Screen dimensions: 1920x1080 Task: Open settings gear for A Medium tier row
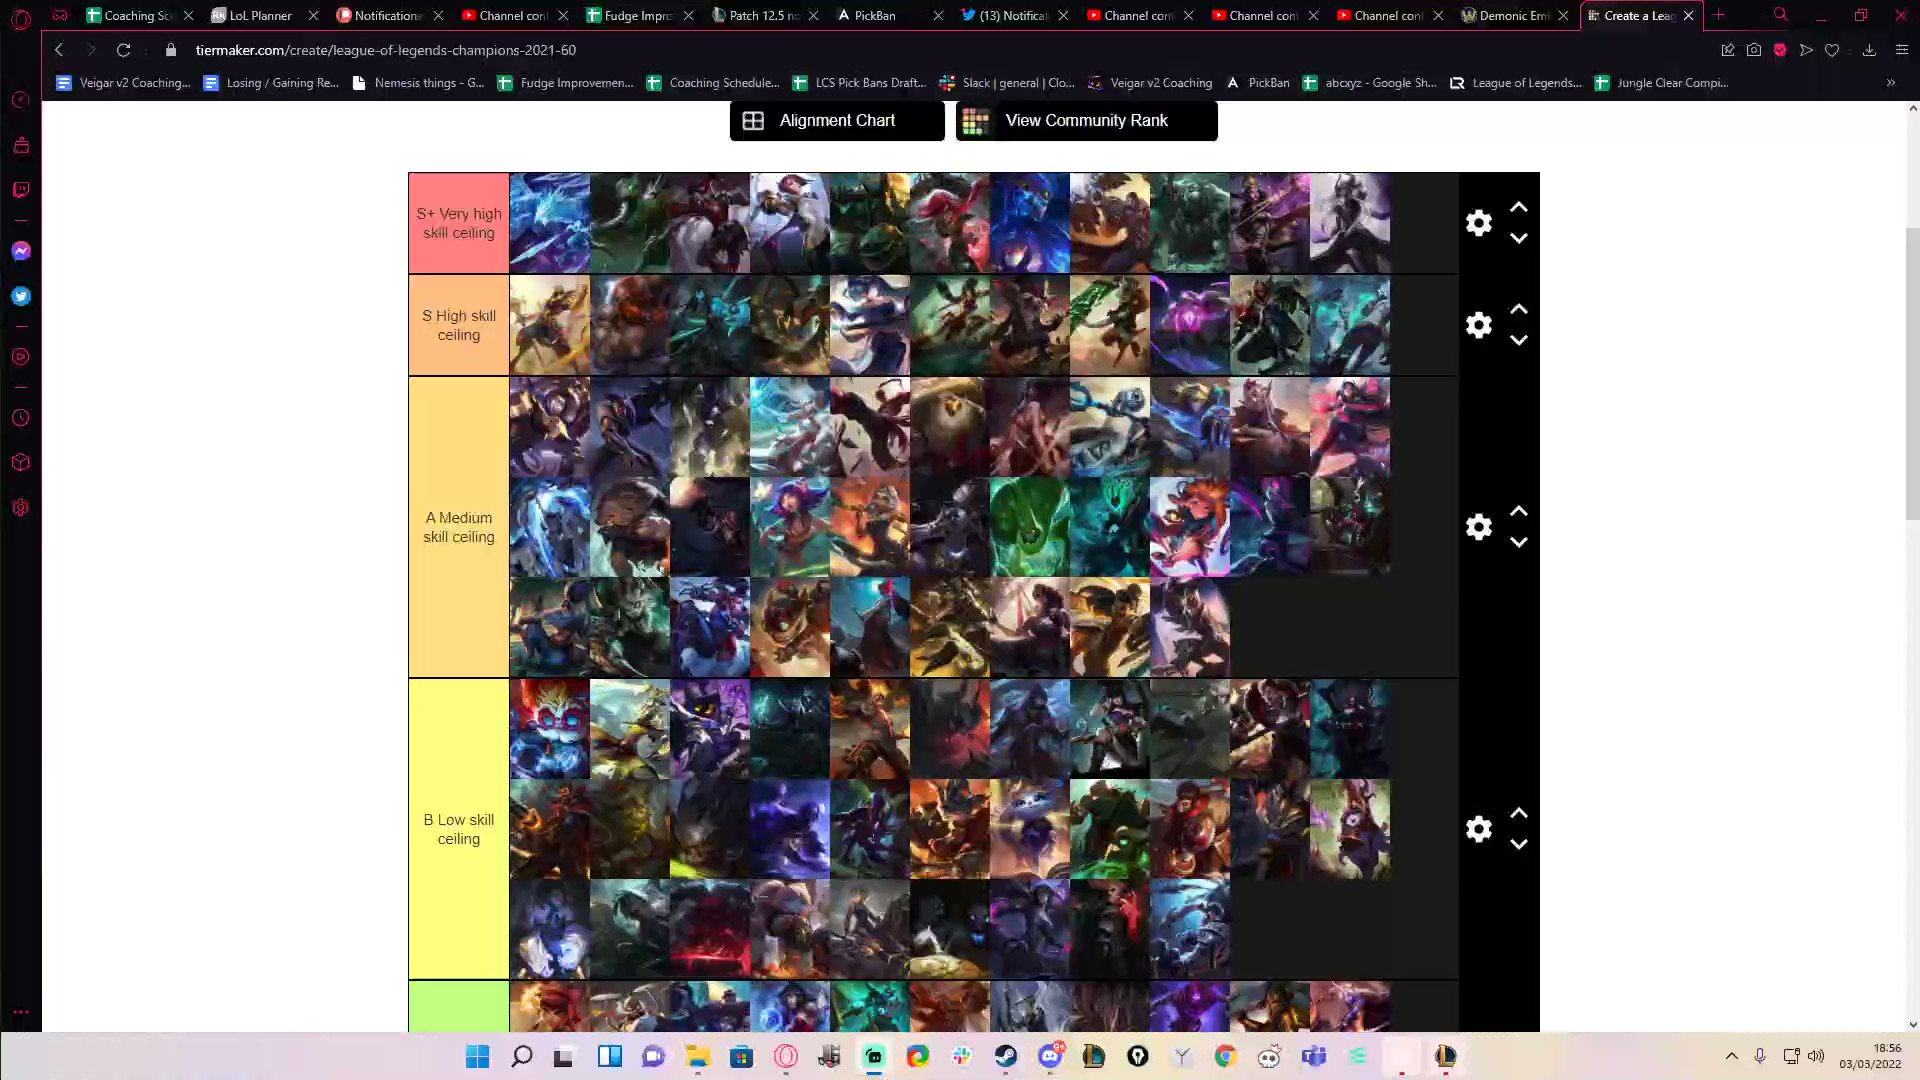pyautogui.click(x=1479, y=527)
